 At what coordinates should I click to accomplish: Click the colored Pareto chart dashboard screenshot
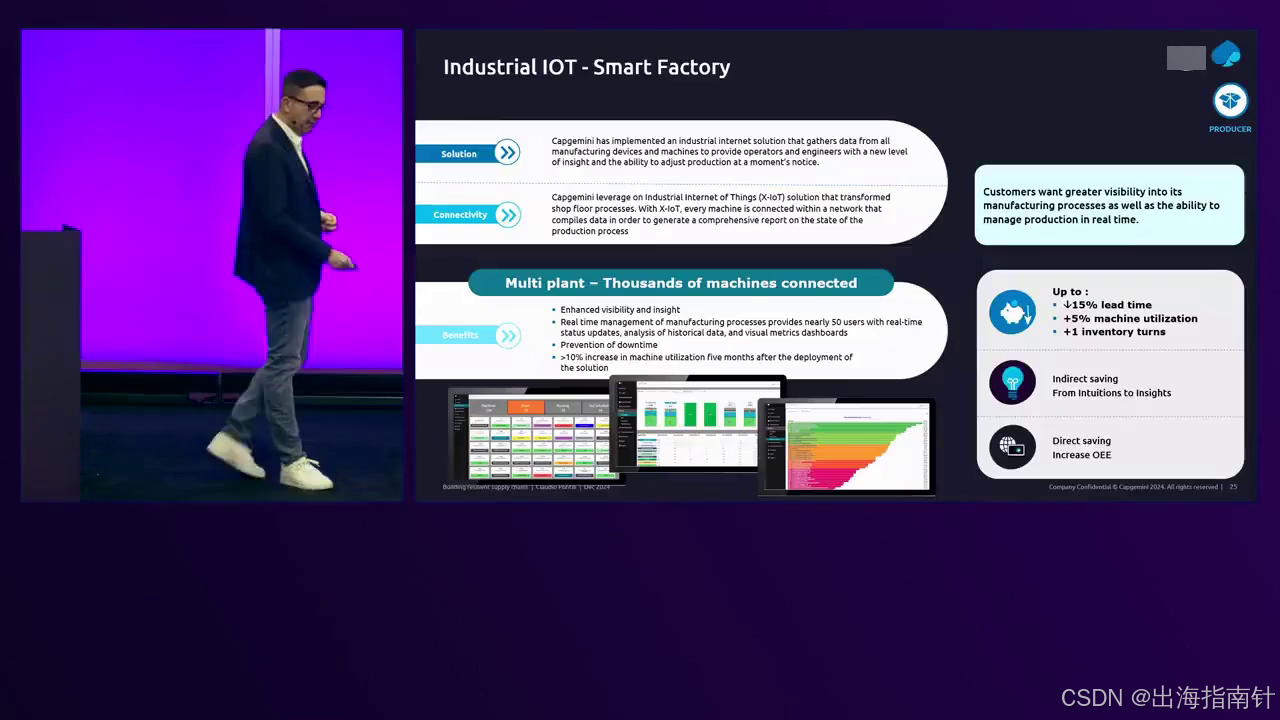[848, 446]
